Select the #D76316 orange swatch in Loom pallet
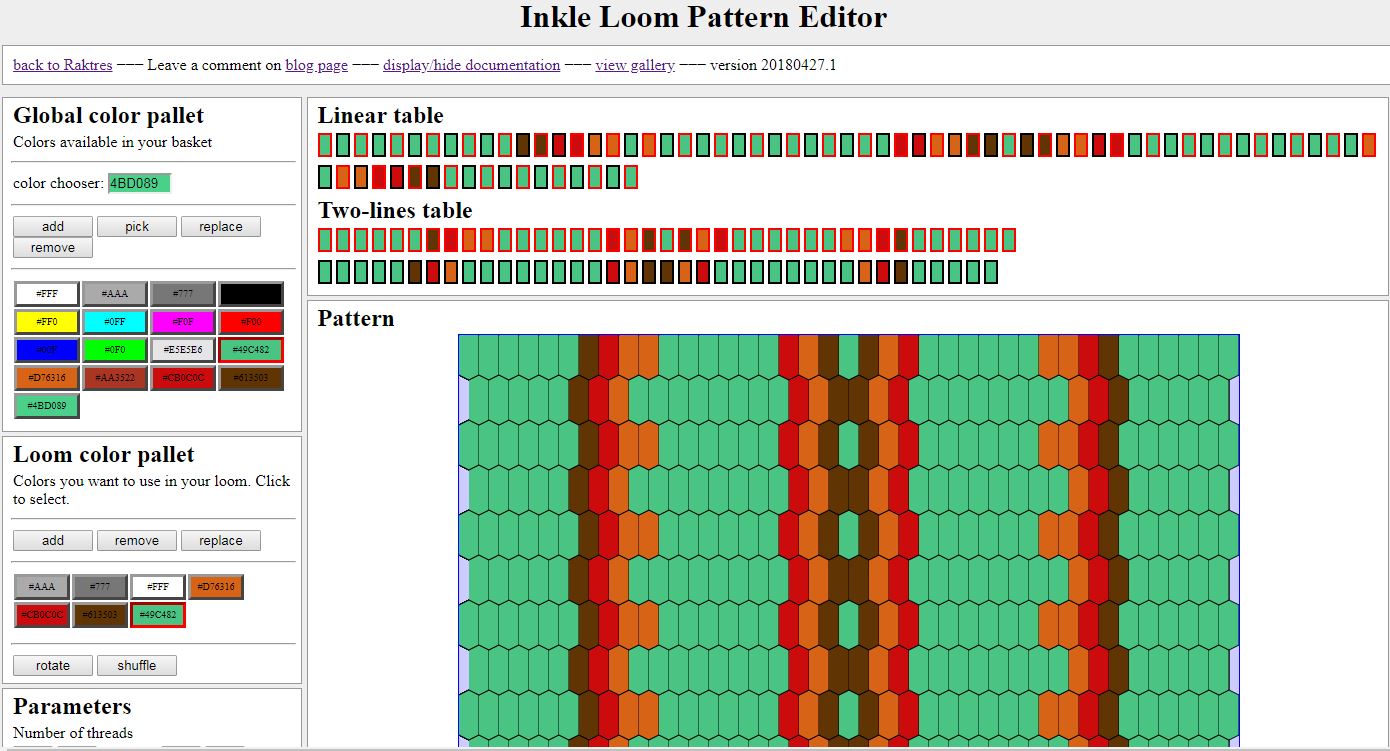 pos(216,586)
